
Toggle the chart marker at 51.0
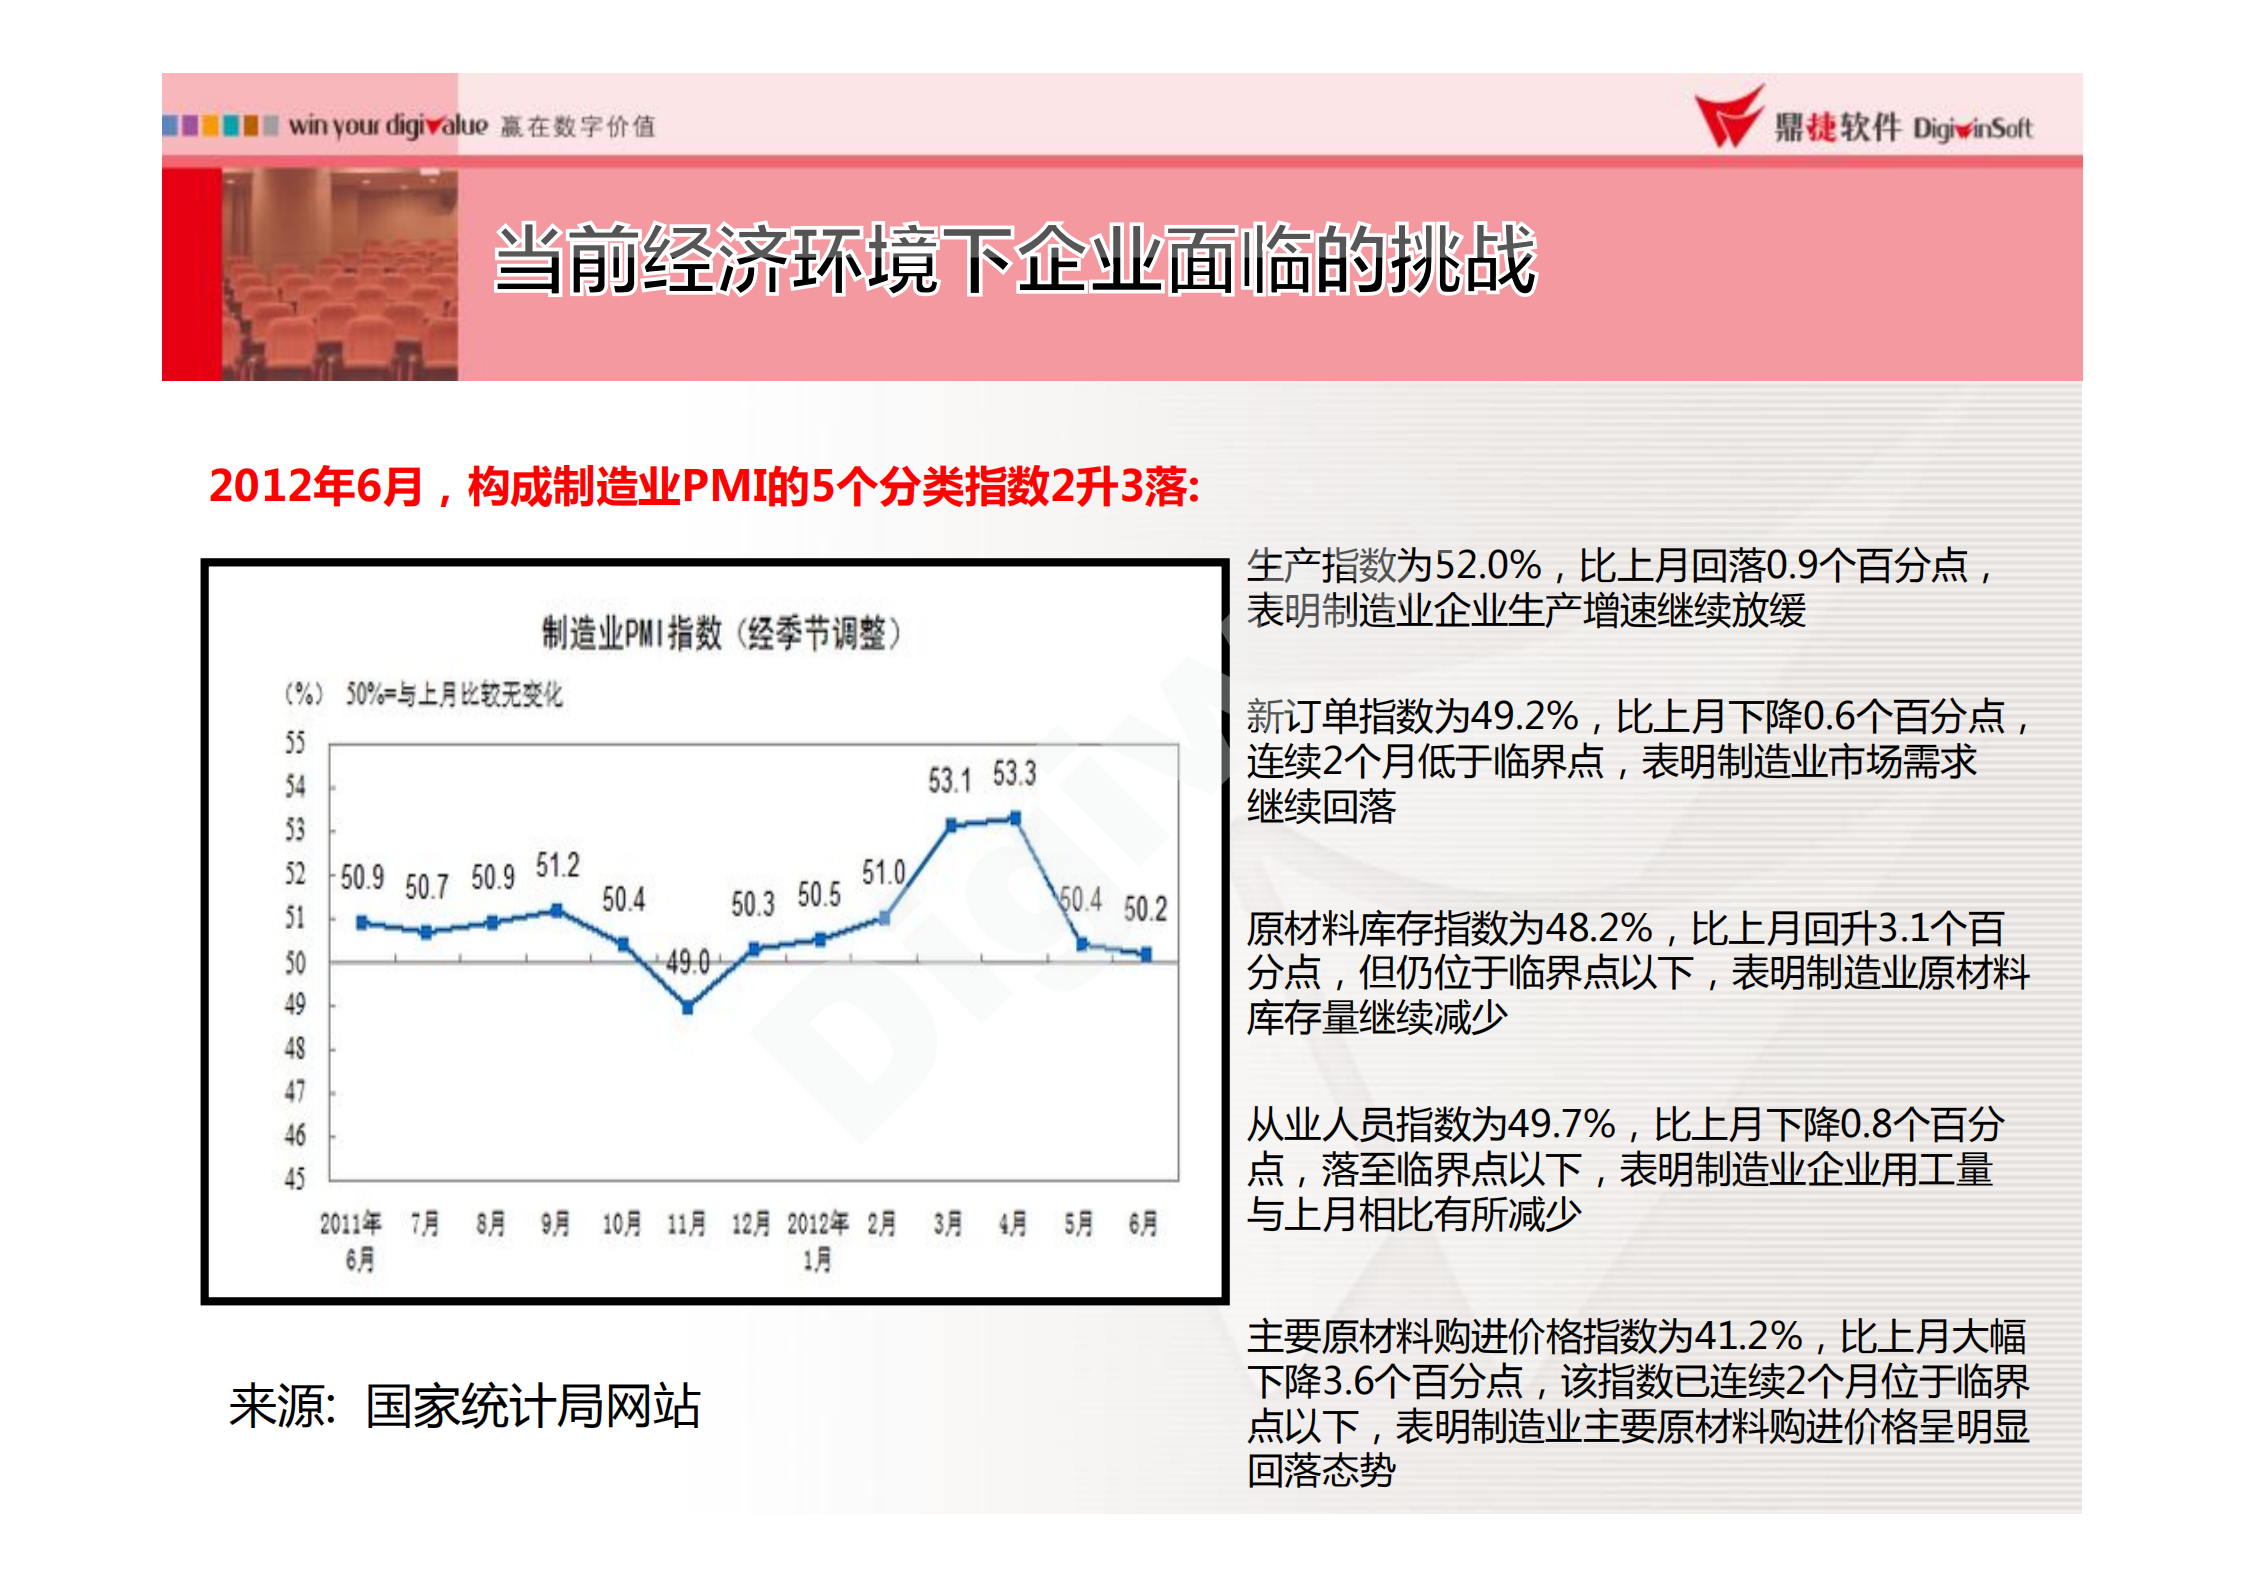point(885,917)
